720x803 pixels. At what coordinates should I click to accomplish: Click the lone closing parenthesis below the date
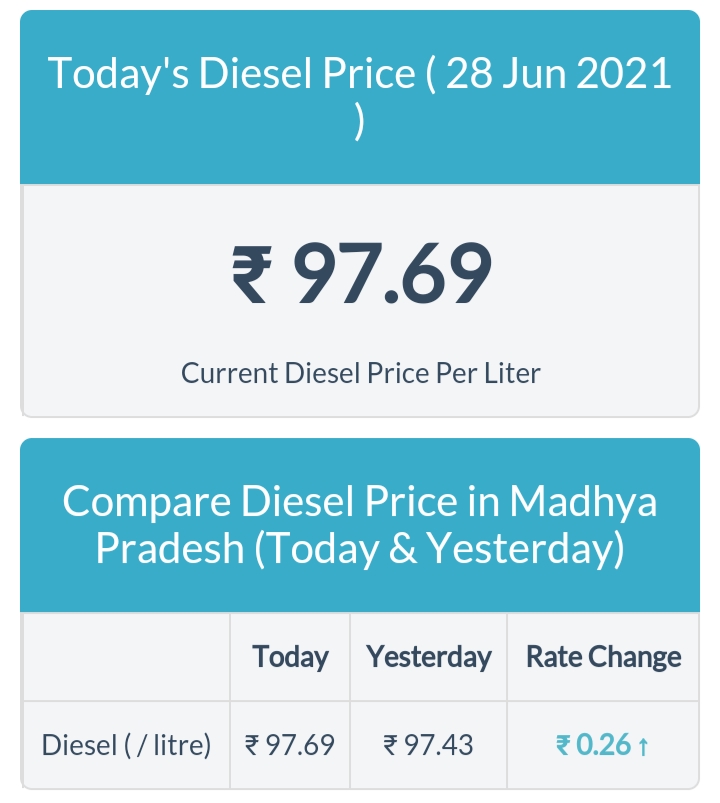coord(360,125)
